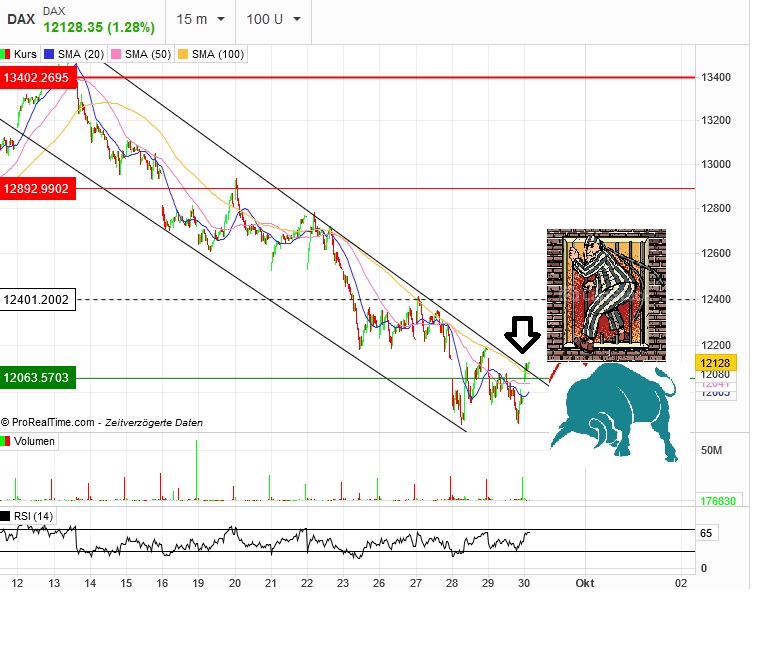This screenshot has width=758, height=646.
Task: Click the 12400 price axis label
Action: (716, 299)
